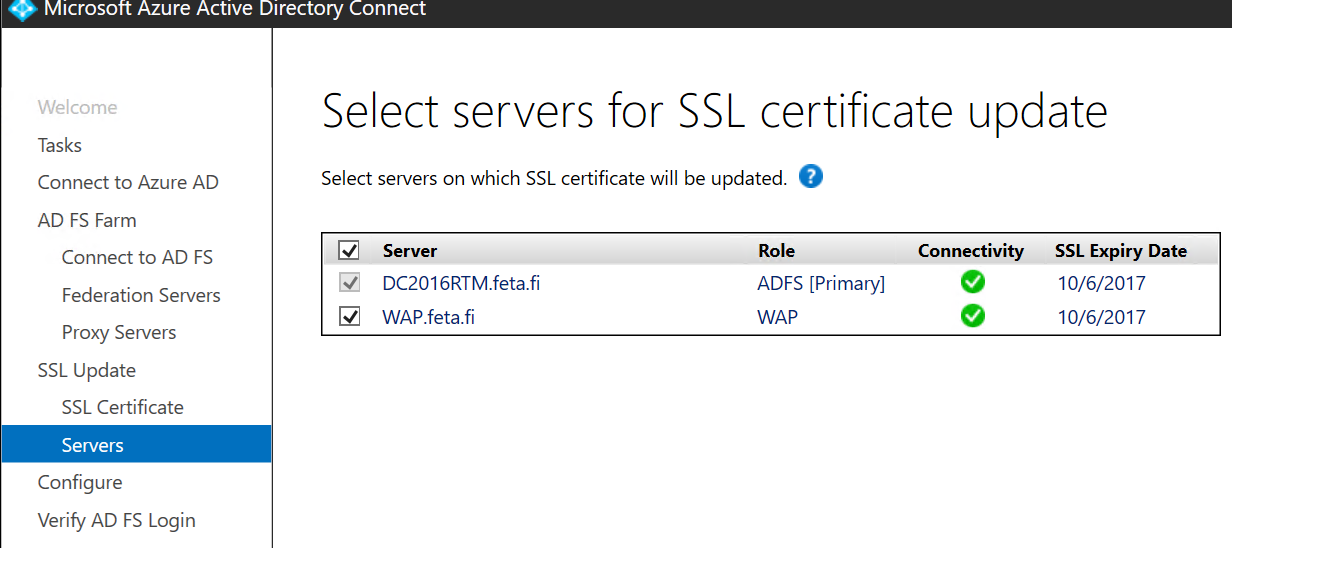Toggle the select-all servers header checkbox
The height and width of the screenshot is (582, 1320).
tap(349, 250)
